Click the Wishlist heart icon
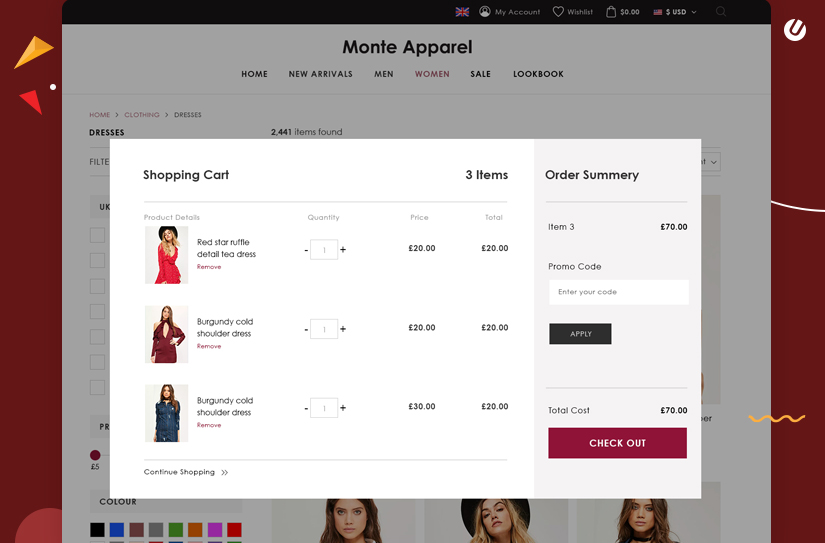This screenshot has height=543, width=825. click(x=558, y=12)
